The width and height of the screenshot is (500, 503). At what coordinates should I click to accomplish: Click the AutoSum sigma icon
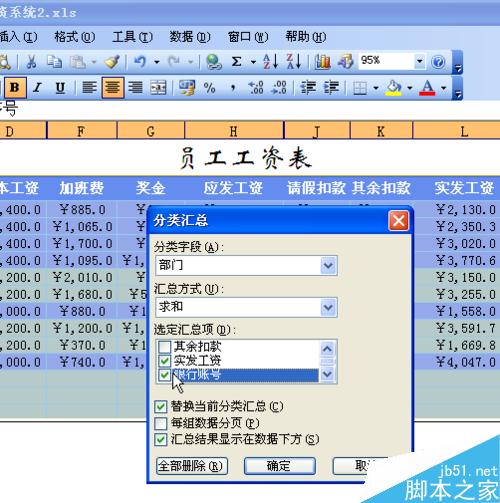pyautogui.click(x=236, y=62)
